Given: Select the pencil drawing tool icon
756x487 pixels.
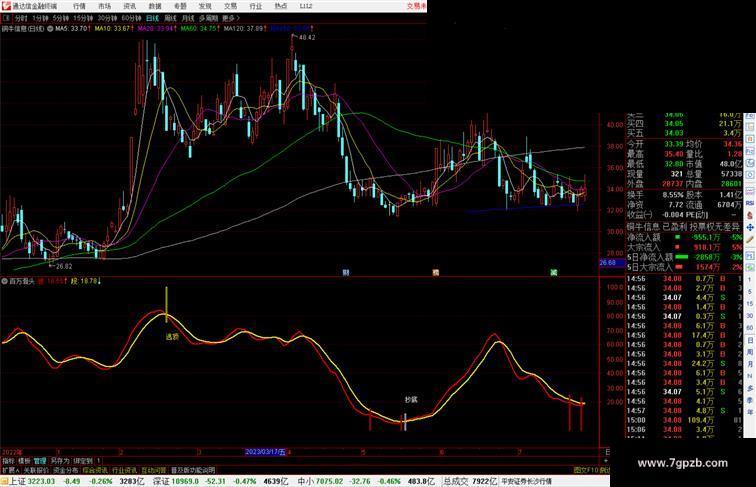Looking at the screenshot, I should pos(750,239).
